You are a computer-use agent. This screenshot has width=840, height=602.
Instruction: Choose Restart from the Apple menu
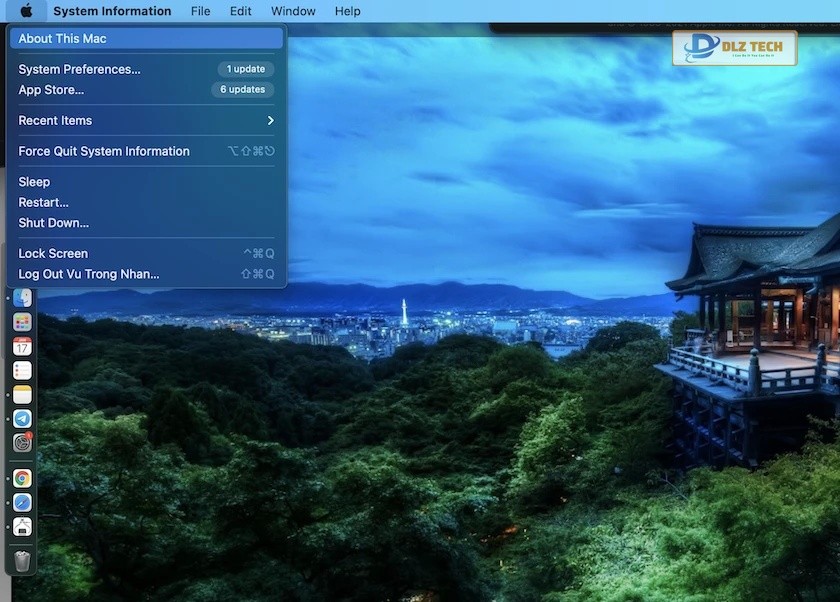pyautogui.click(x=43, y=202)
